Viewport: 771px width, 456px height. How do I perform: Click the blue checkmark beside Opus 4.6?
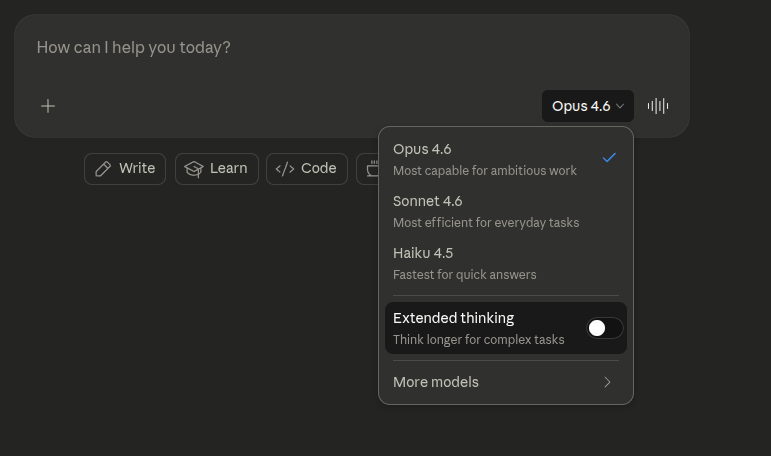point(609,158)
